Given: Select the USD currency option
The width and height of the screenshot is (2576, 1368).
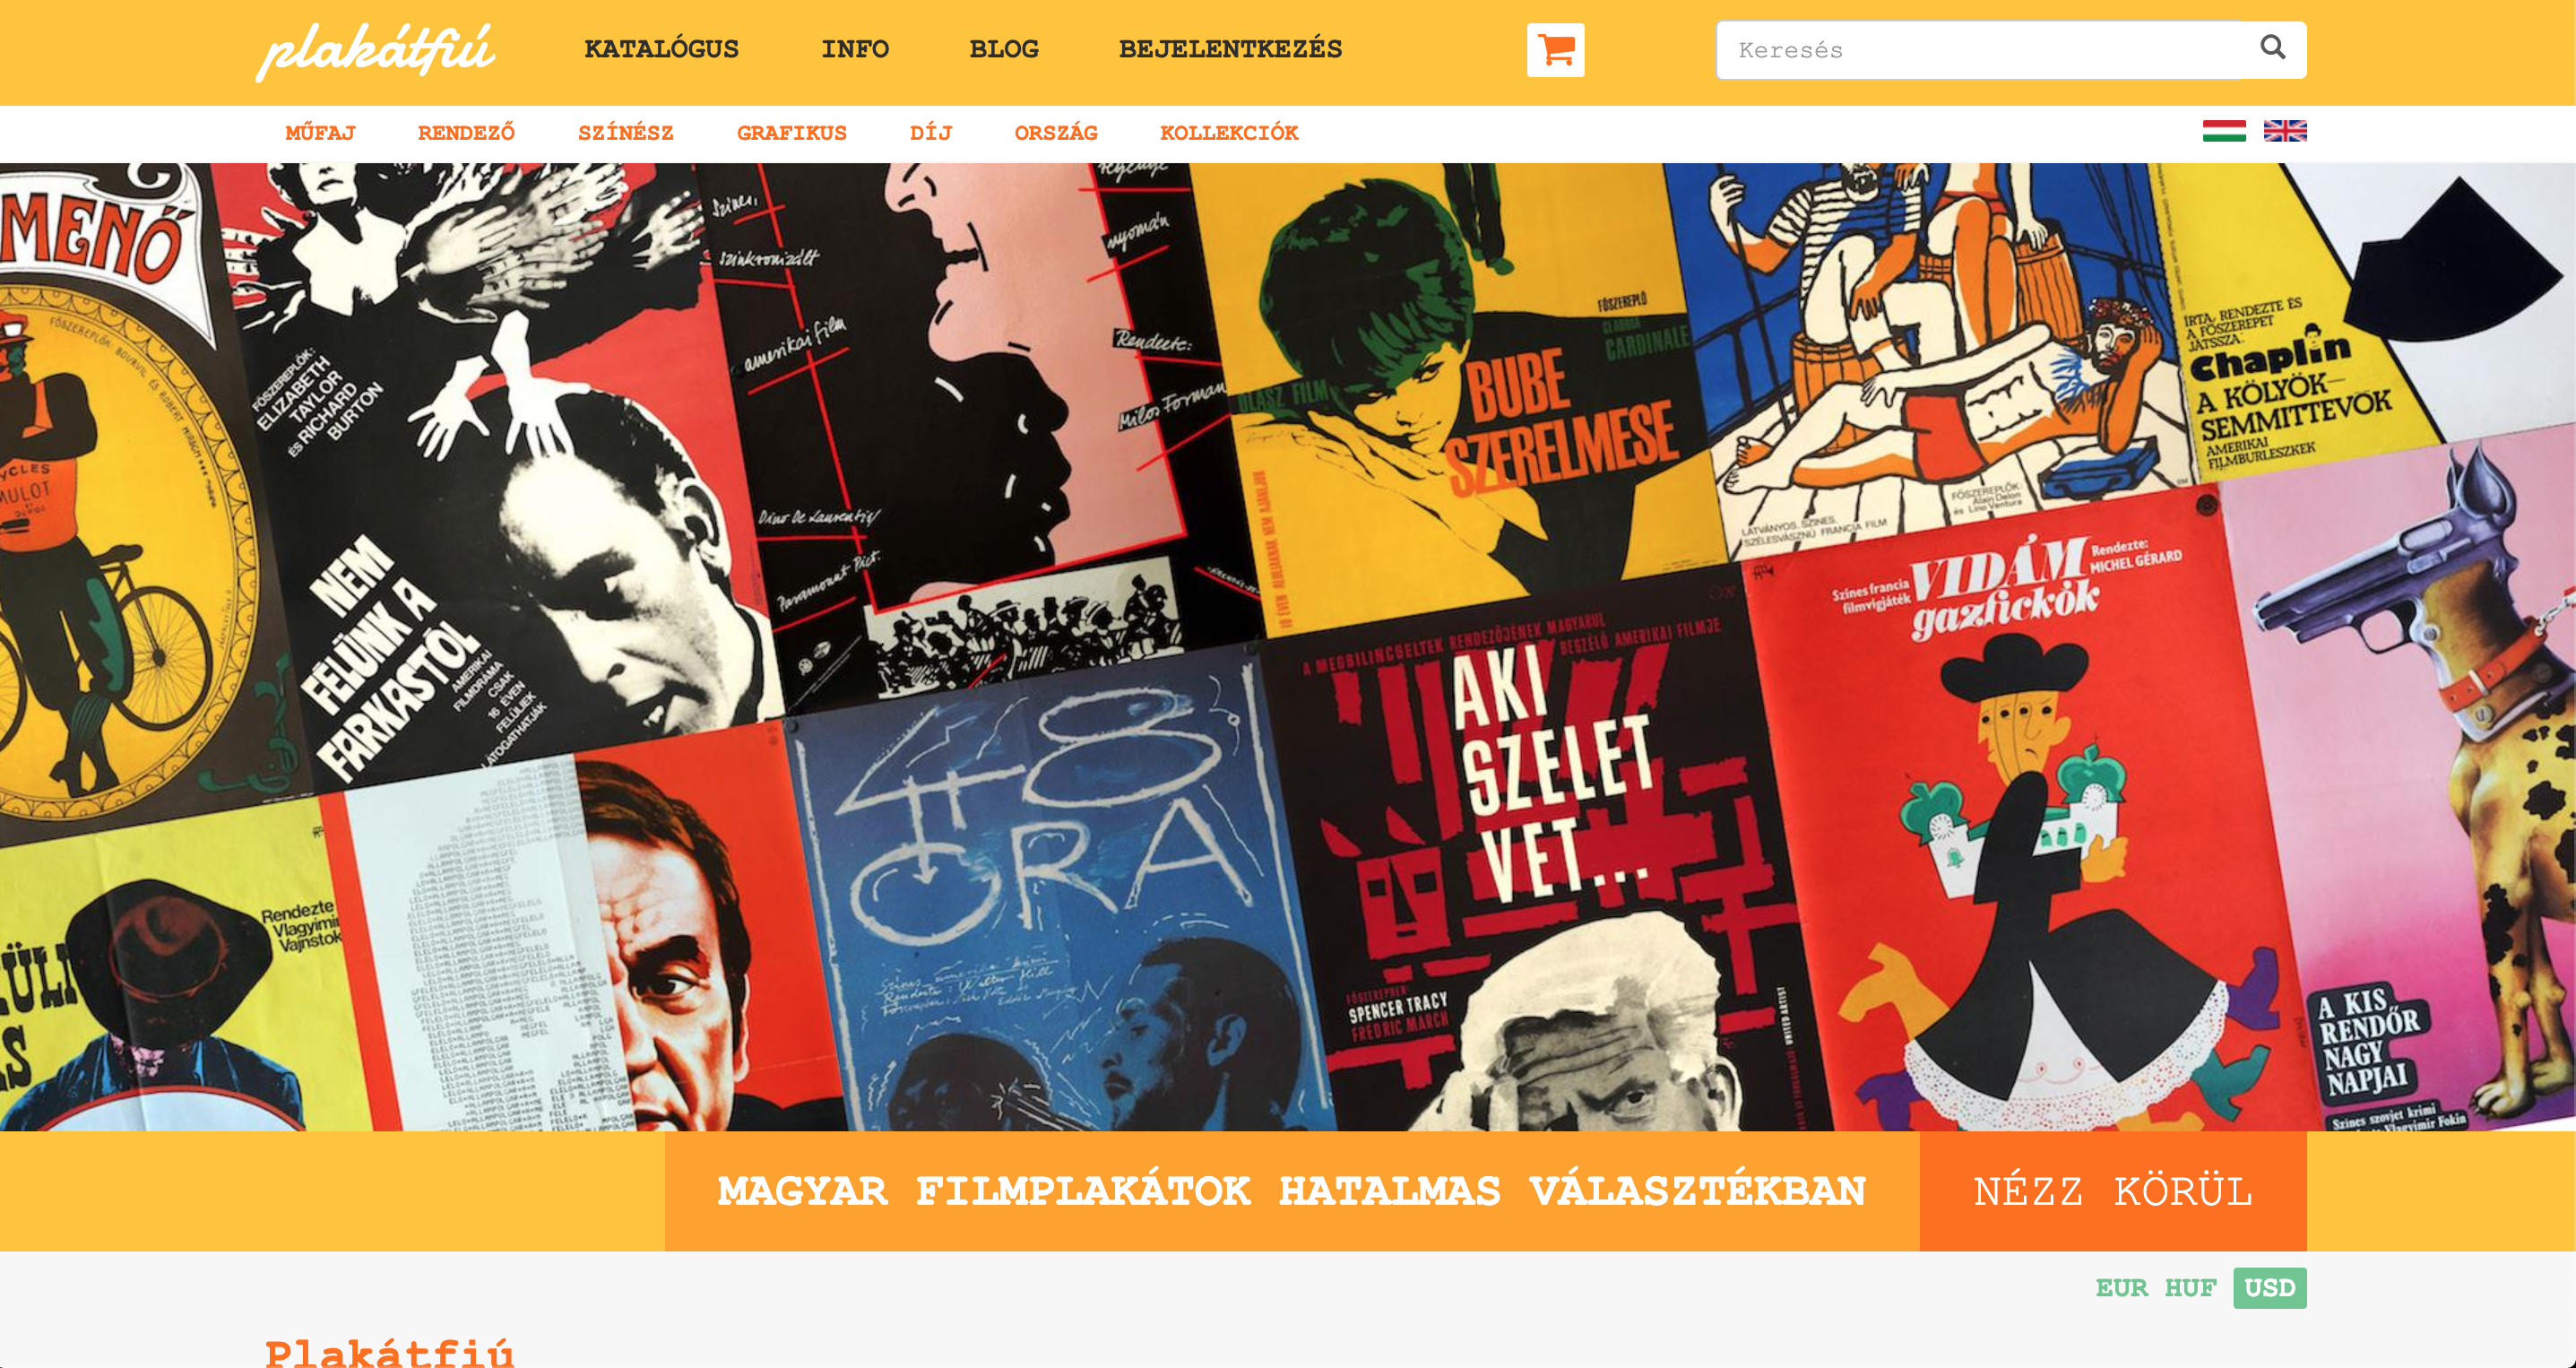Looking at the screenshot, I should [2270, 1288].
